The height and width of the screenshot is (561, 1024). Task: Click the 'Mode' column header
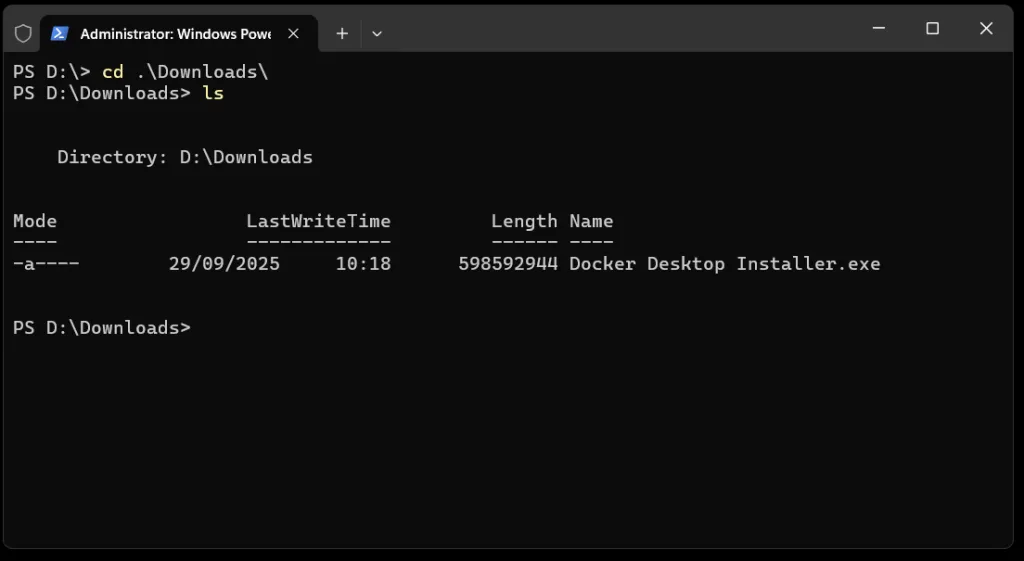(35, 221)
